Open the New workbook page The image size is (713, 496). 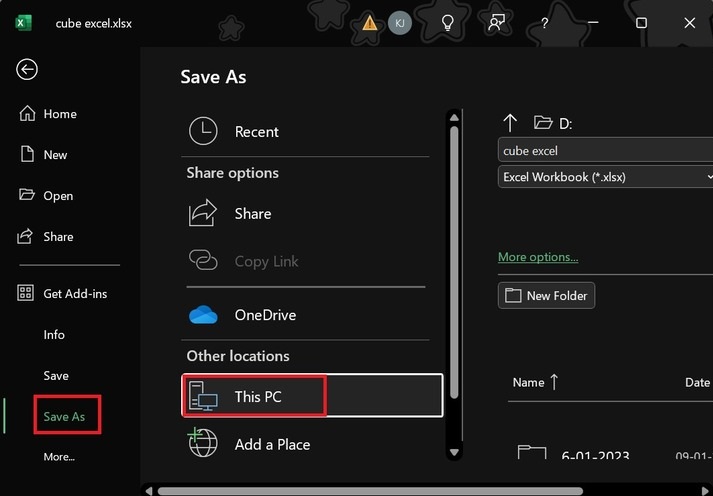[43, 155]
